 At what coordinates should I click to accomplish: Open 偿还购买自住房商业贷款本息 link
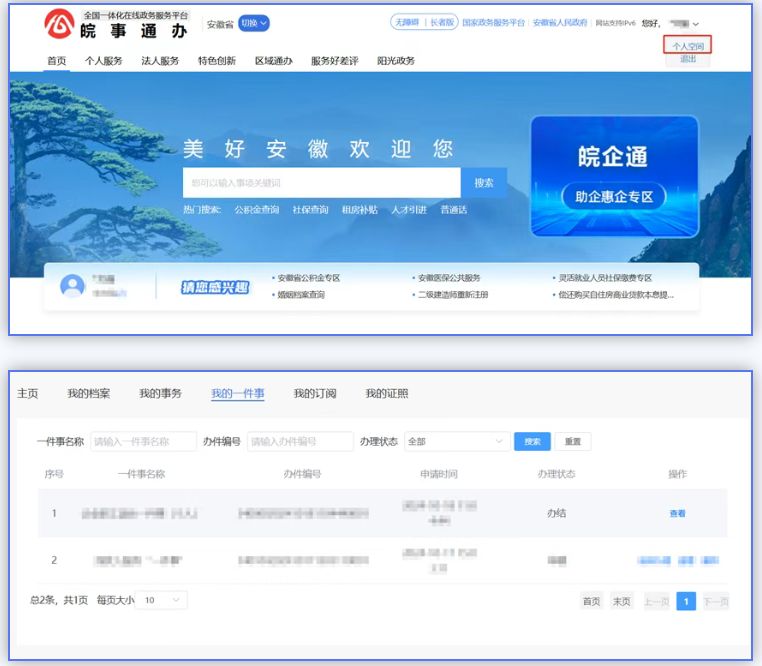[616, 295]
